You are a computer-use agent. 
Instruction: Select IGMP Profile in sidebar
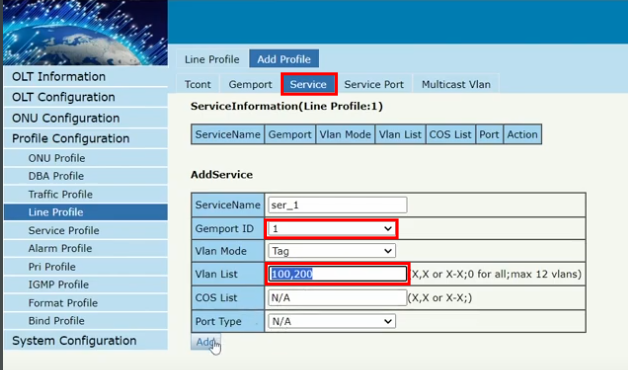[x=85, y=285]
